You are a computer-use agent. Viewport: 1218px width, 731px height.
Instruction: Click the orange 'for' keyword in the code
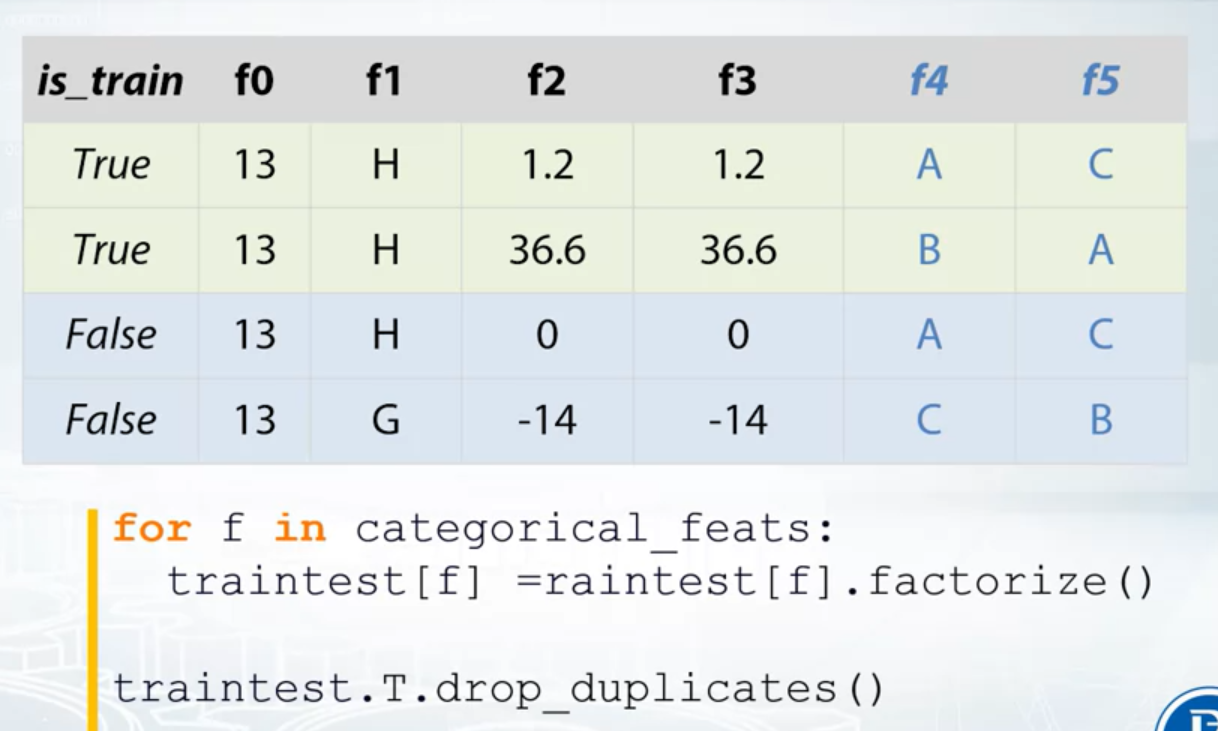click(x=151, y=527)
